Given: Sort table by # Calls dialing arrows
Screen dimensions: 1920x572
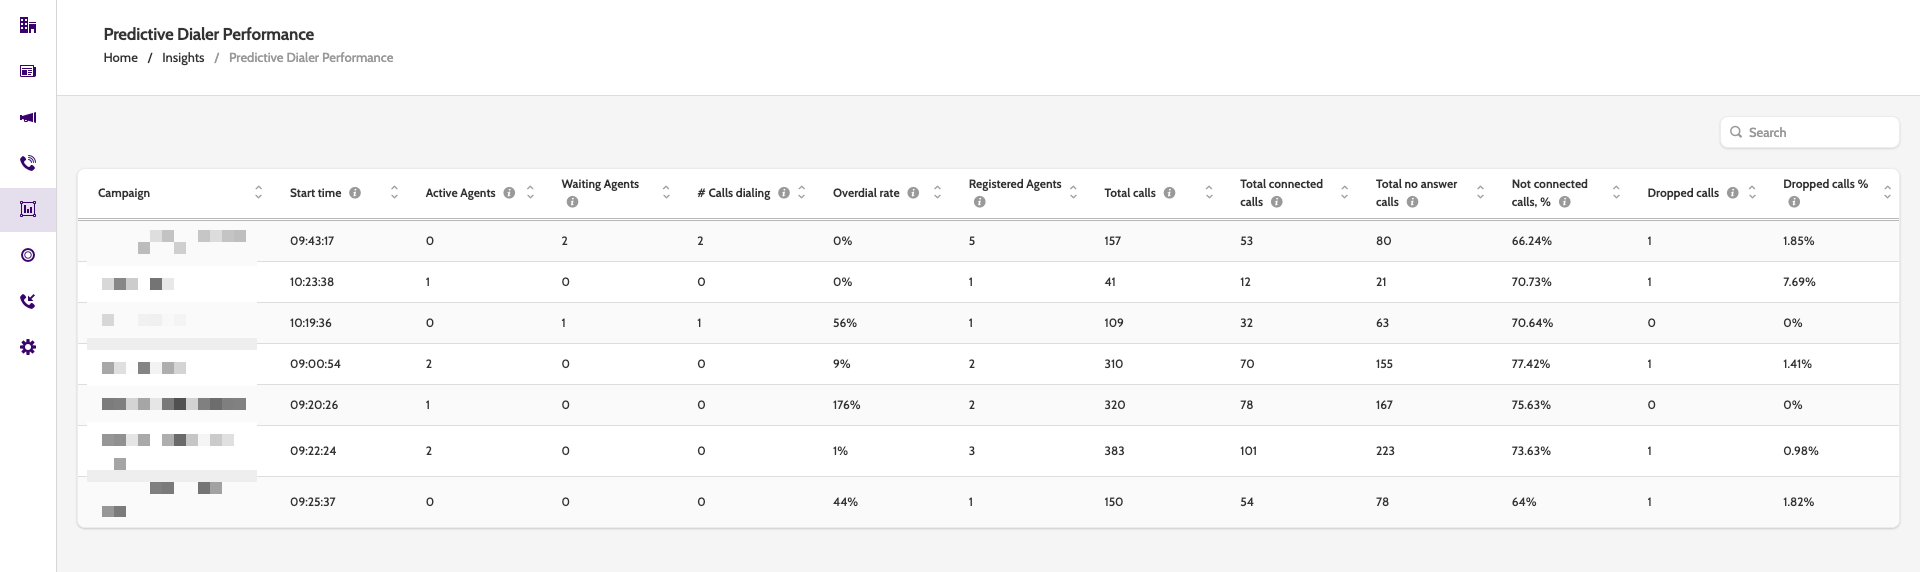Looking at the screenshot, I should (802, 192).
